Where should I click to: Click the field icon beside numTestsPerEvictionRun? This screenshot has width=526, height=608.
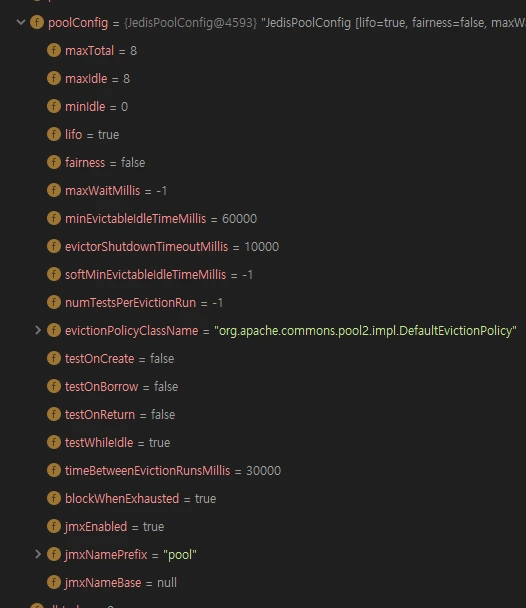[54, 302]
